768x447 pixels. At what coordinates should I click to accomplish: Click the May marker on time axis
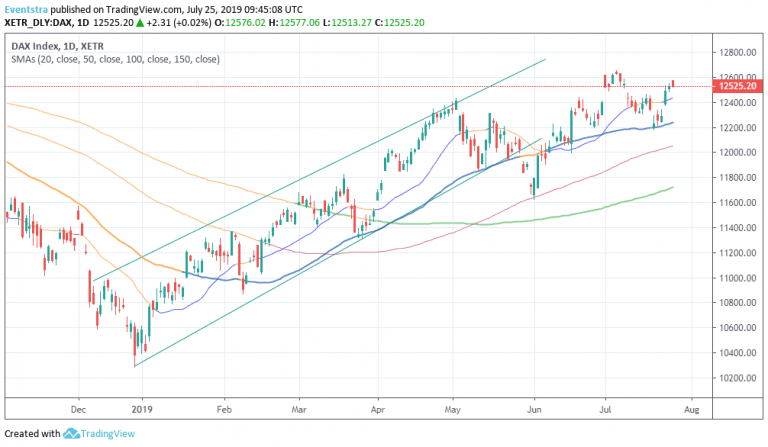pos(453,410)
